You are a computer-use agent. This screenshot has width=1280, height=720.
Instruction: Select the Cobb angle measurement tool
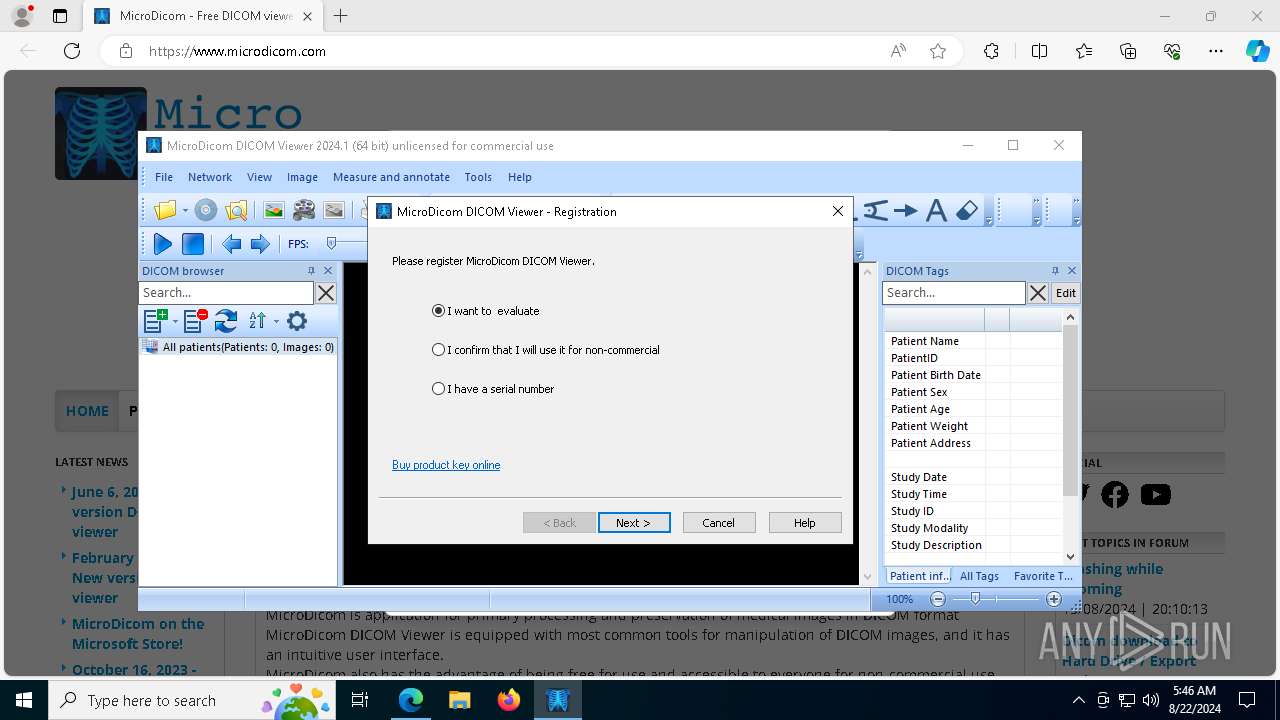coord(875,211)
